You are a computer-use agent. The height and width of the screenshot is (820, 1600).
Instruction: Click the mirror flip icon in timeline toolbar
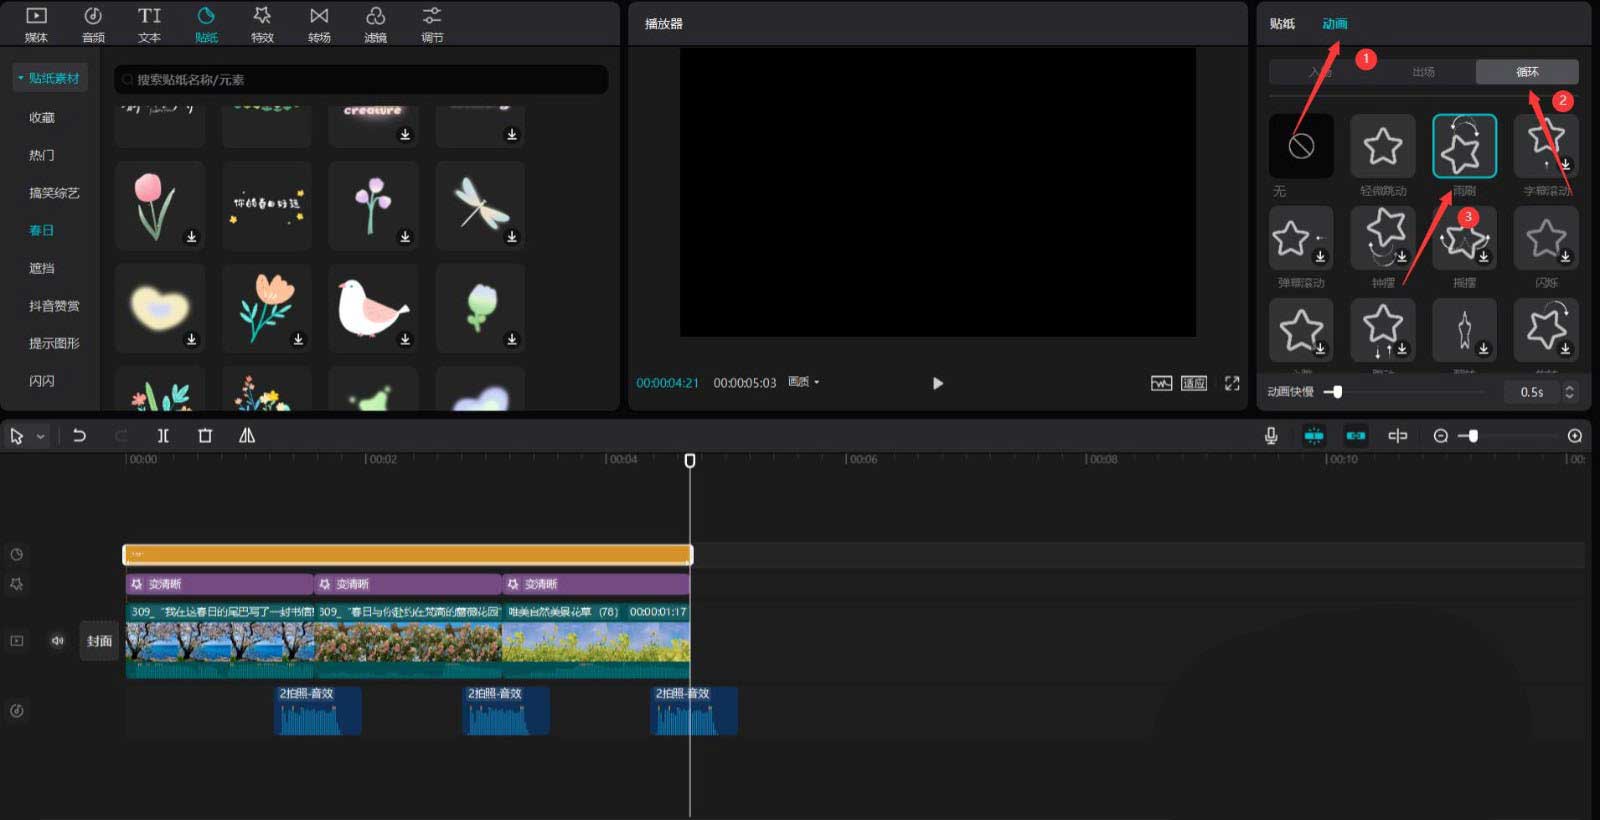pyautogui.click(x=247, y=436)
